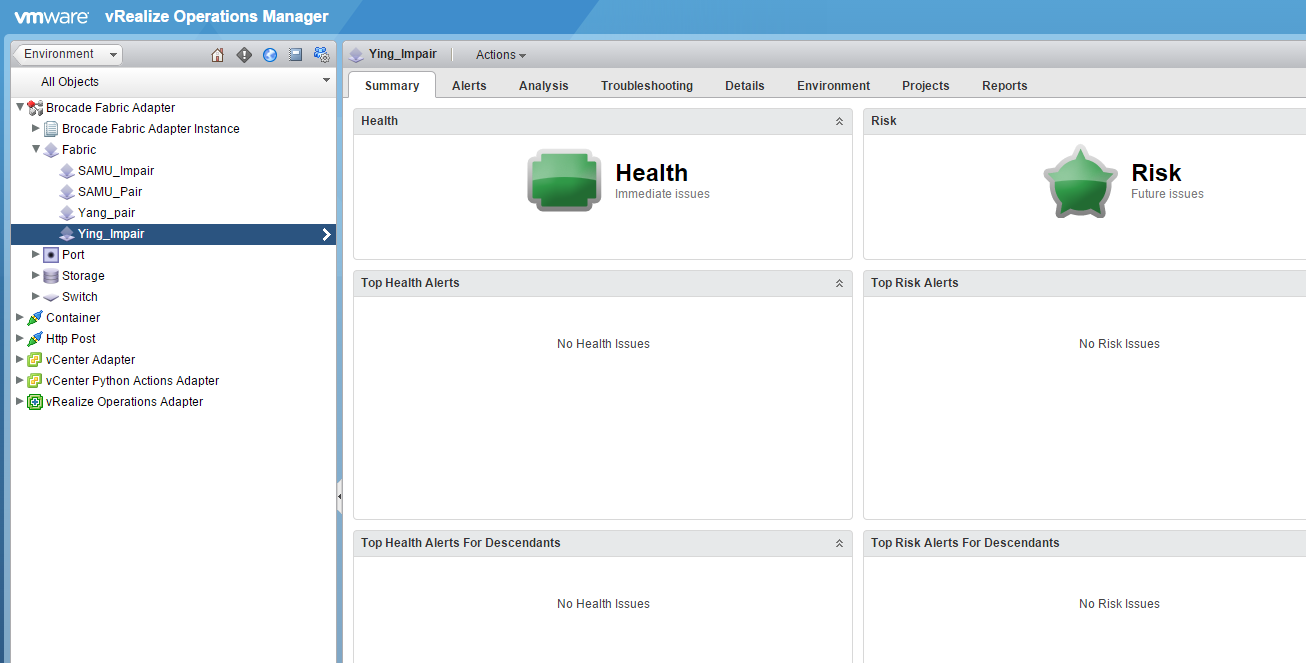Viewport: 1306px width, 663px height.
Task: Click the Home icon in the navigation toolbar
Action: point(217,55)
